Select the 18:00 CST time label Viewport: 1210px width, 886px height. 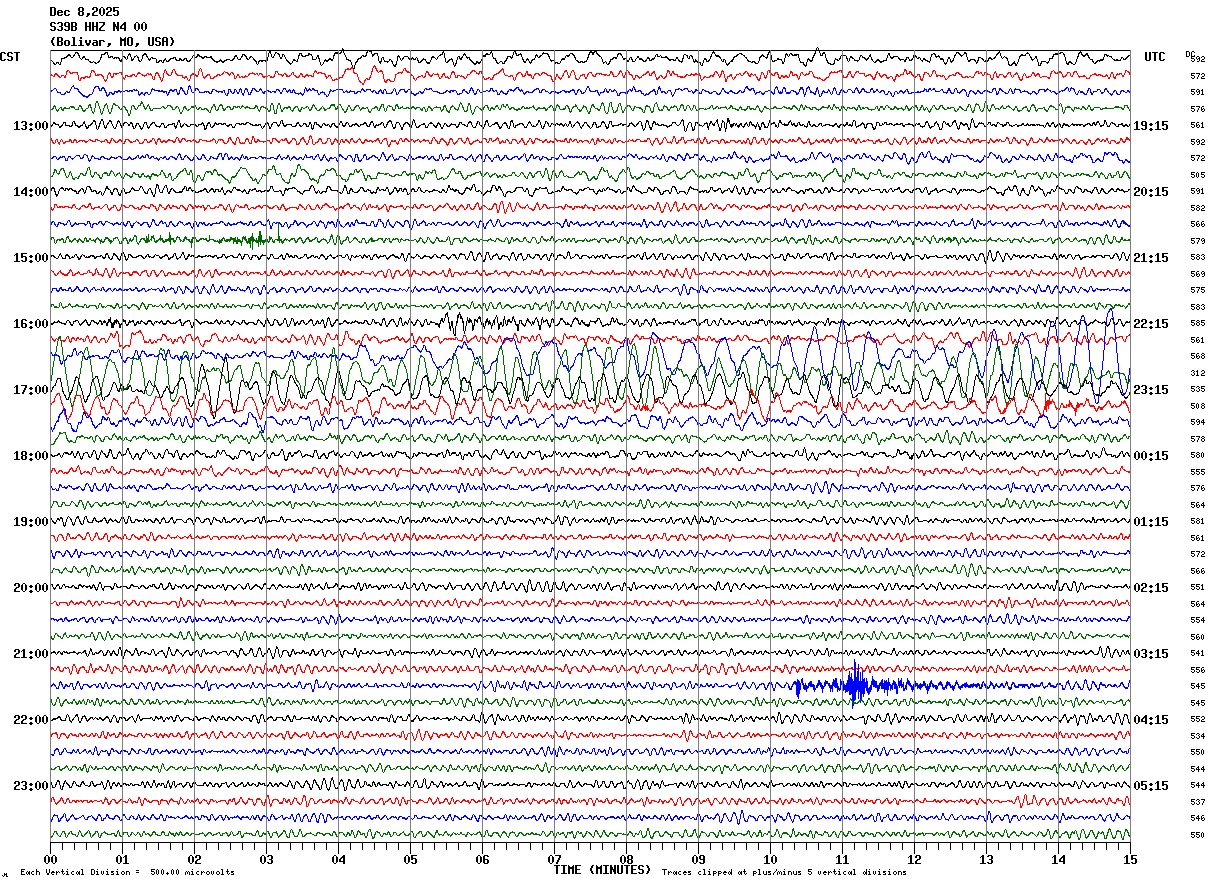tap(30, 456)
